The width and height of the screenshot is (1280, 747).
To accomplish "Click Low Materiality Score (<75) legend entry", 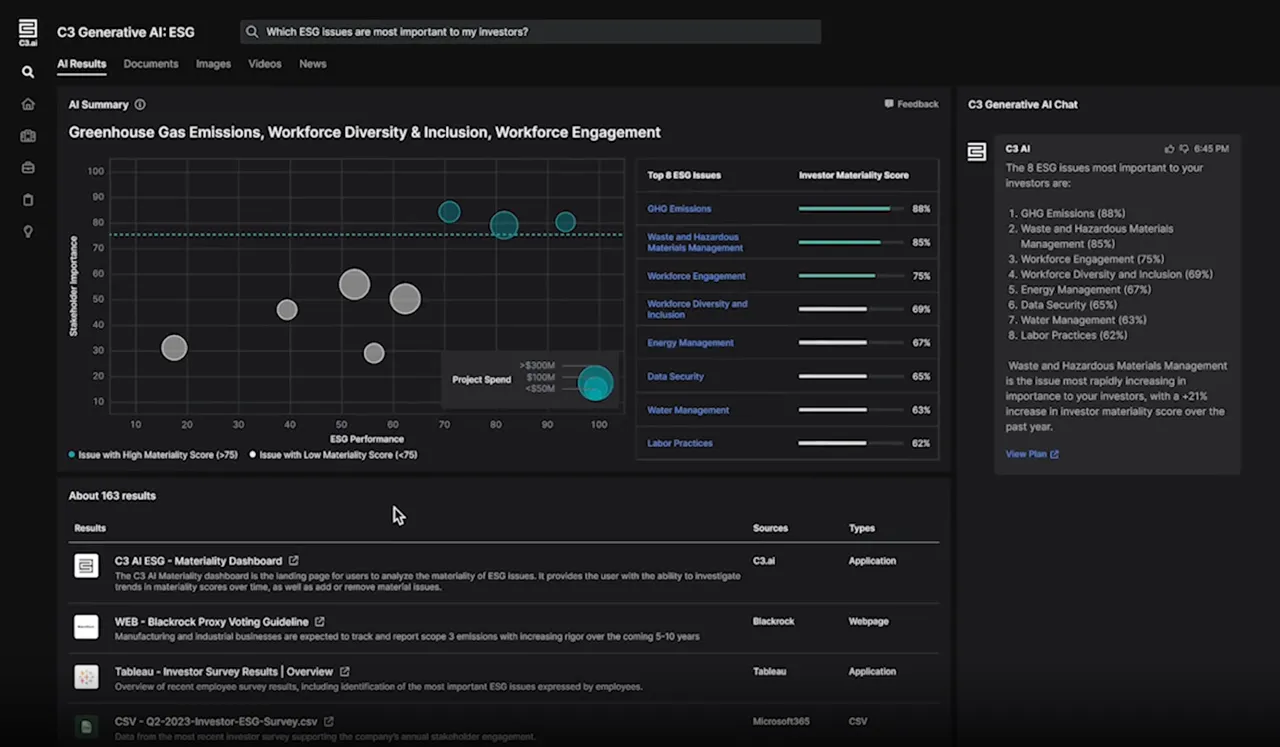I will 333,455.
